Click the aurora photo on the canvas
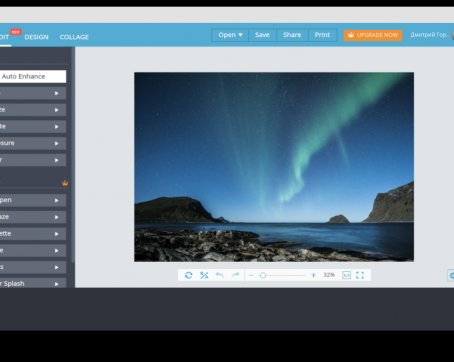Viewport: 454px width, 362px height. [274, 167]
